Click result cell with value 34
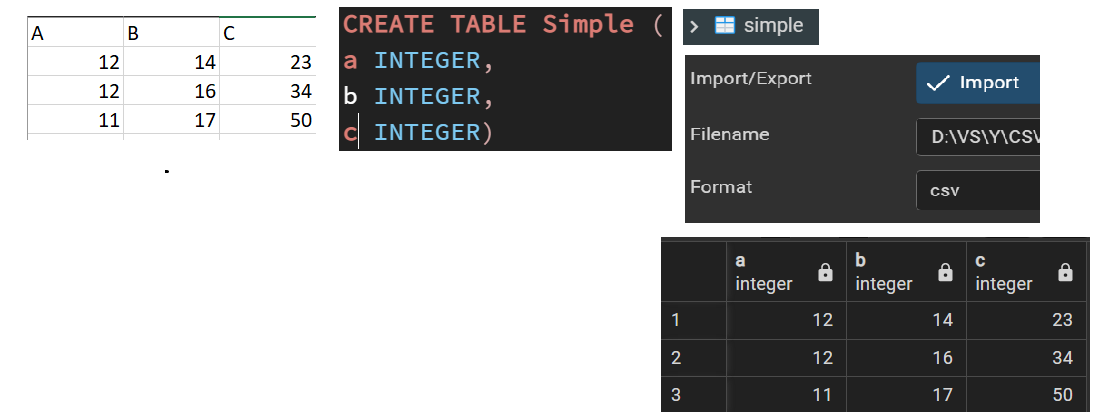1106x418 pixels. coord(1025,357)
